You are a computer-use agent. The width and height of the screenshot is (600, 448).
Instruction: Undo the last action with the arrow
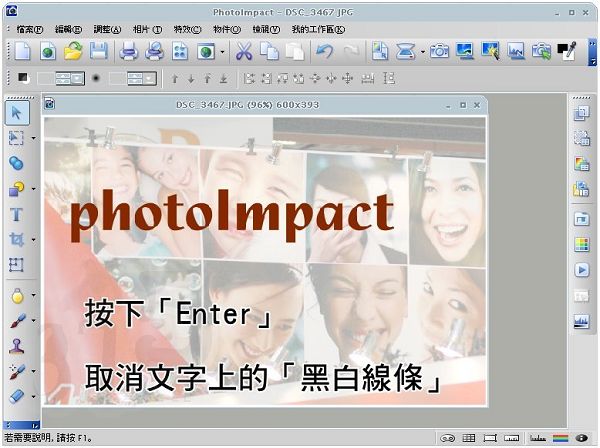pos(324,51)
